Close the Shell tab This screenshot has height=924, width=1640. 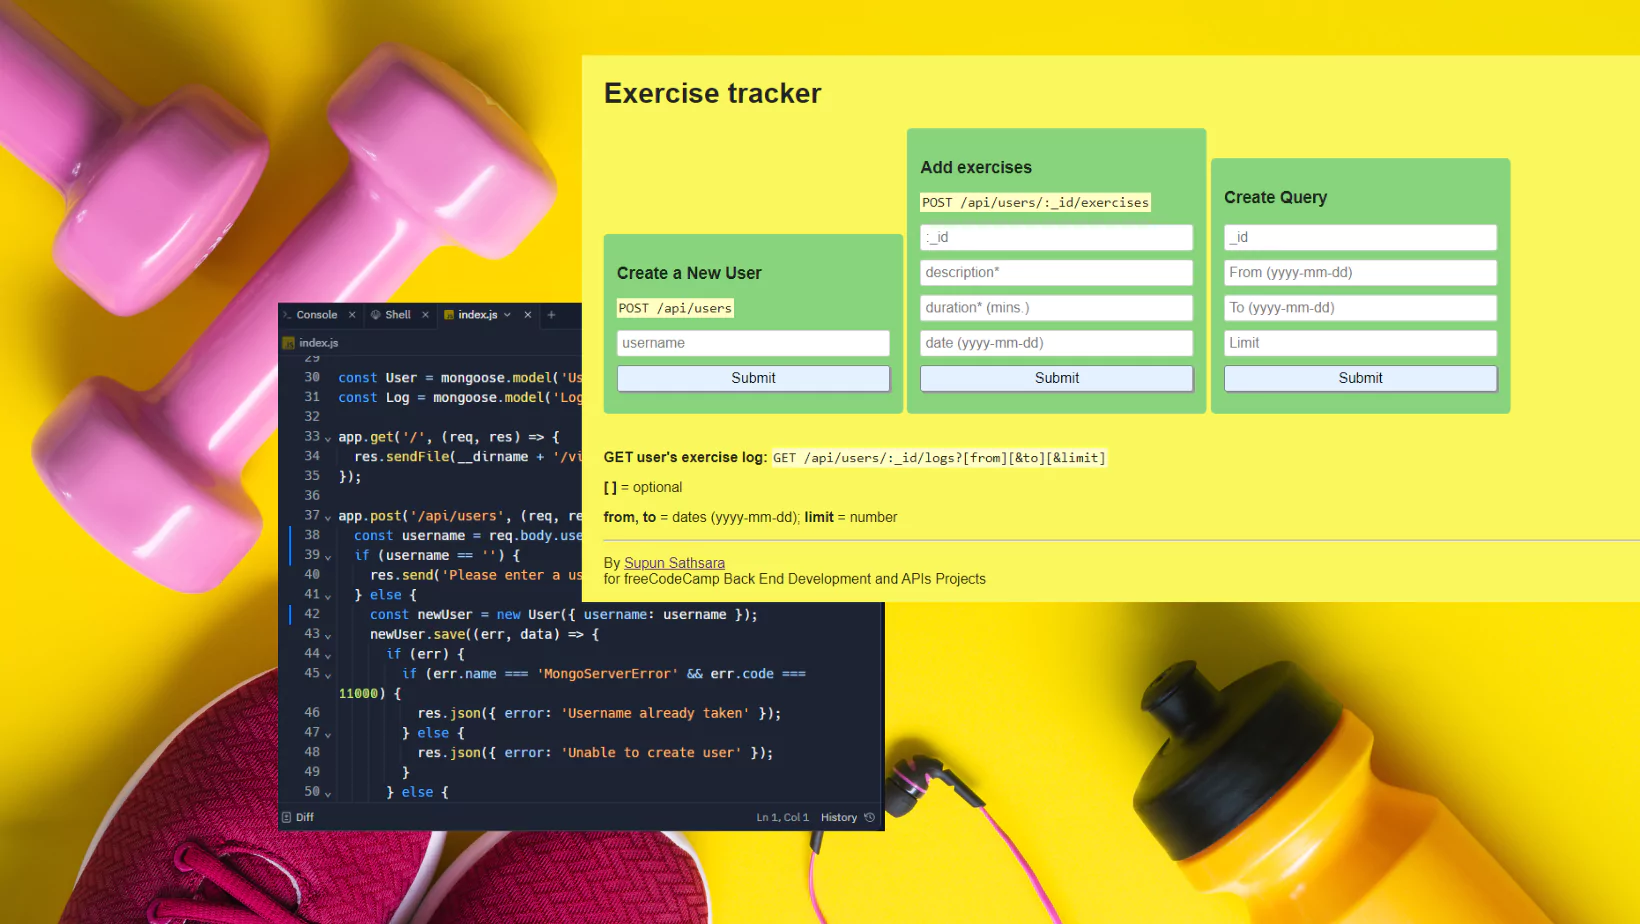(x=425, y=314)
